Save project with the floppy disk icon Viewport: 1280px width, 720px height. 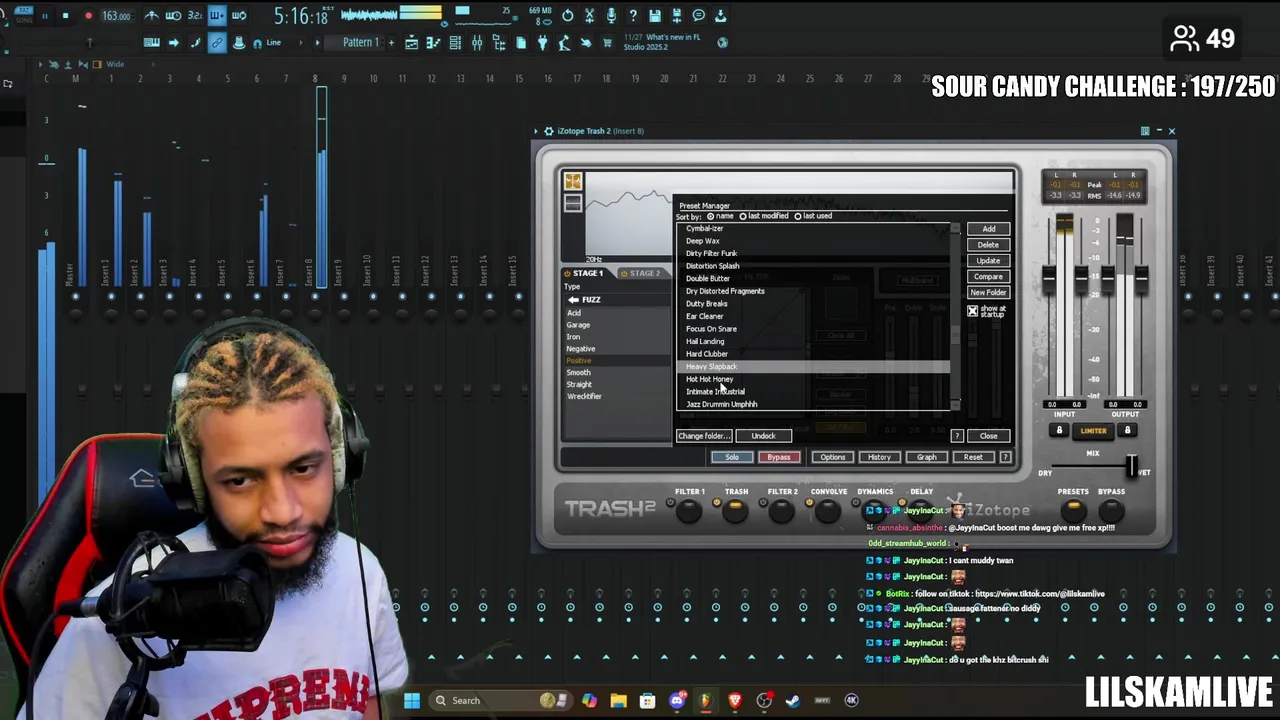pyautogui.click(x=655, y=16)
